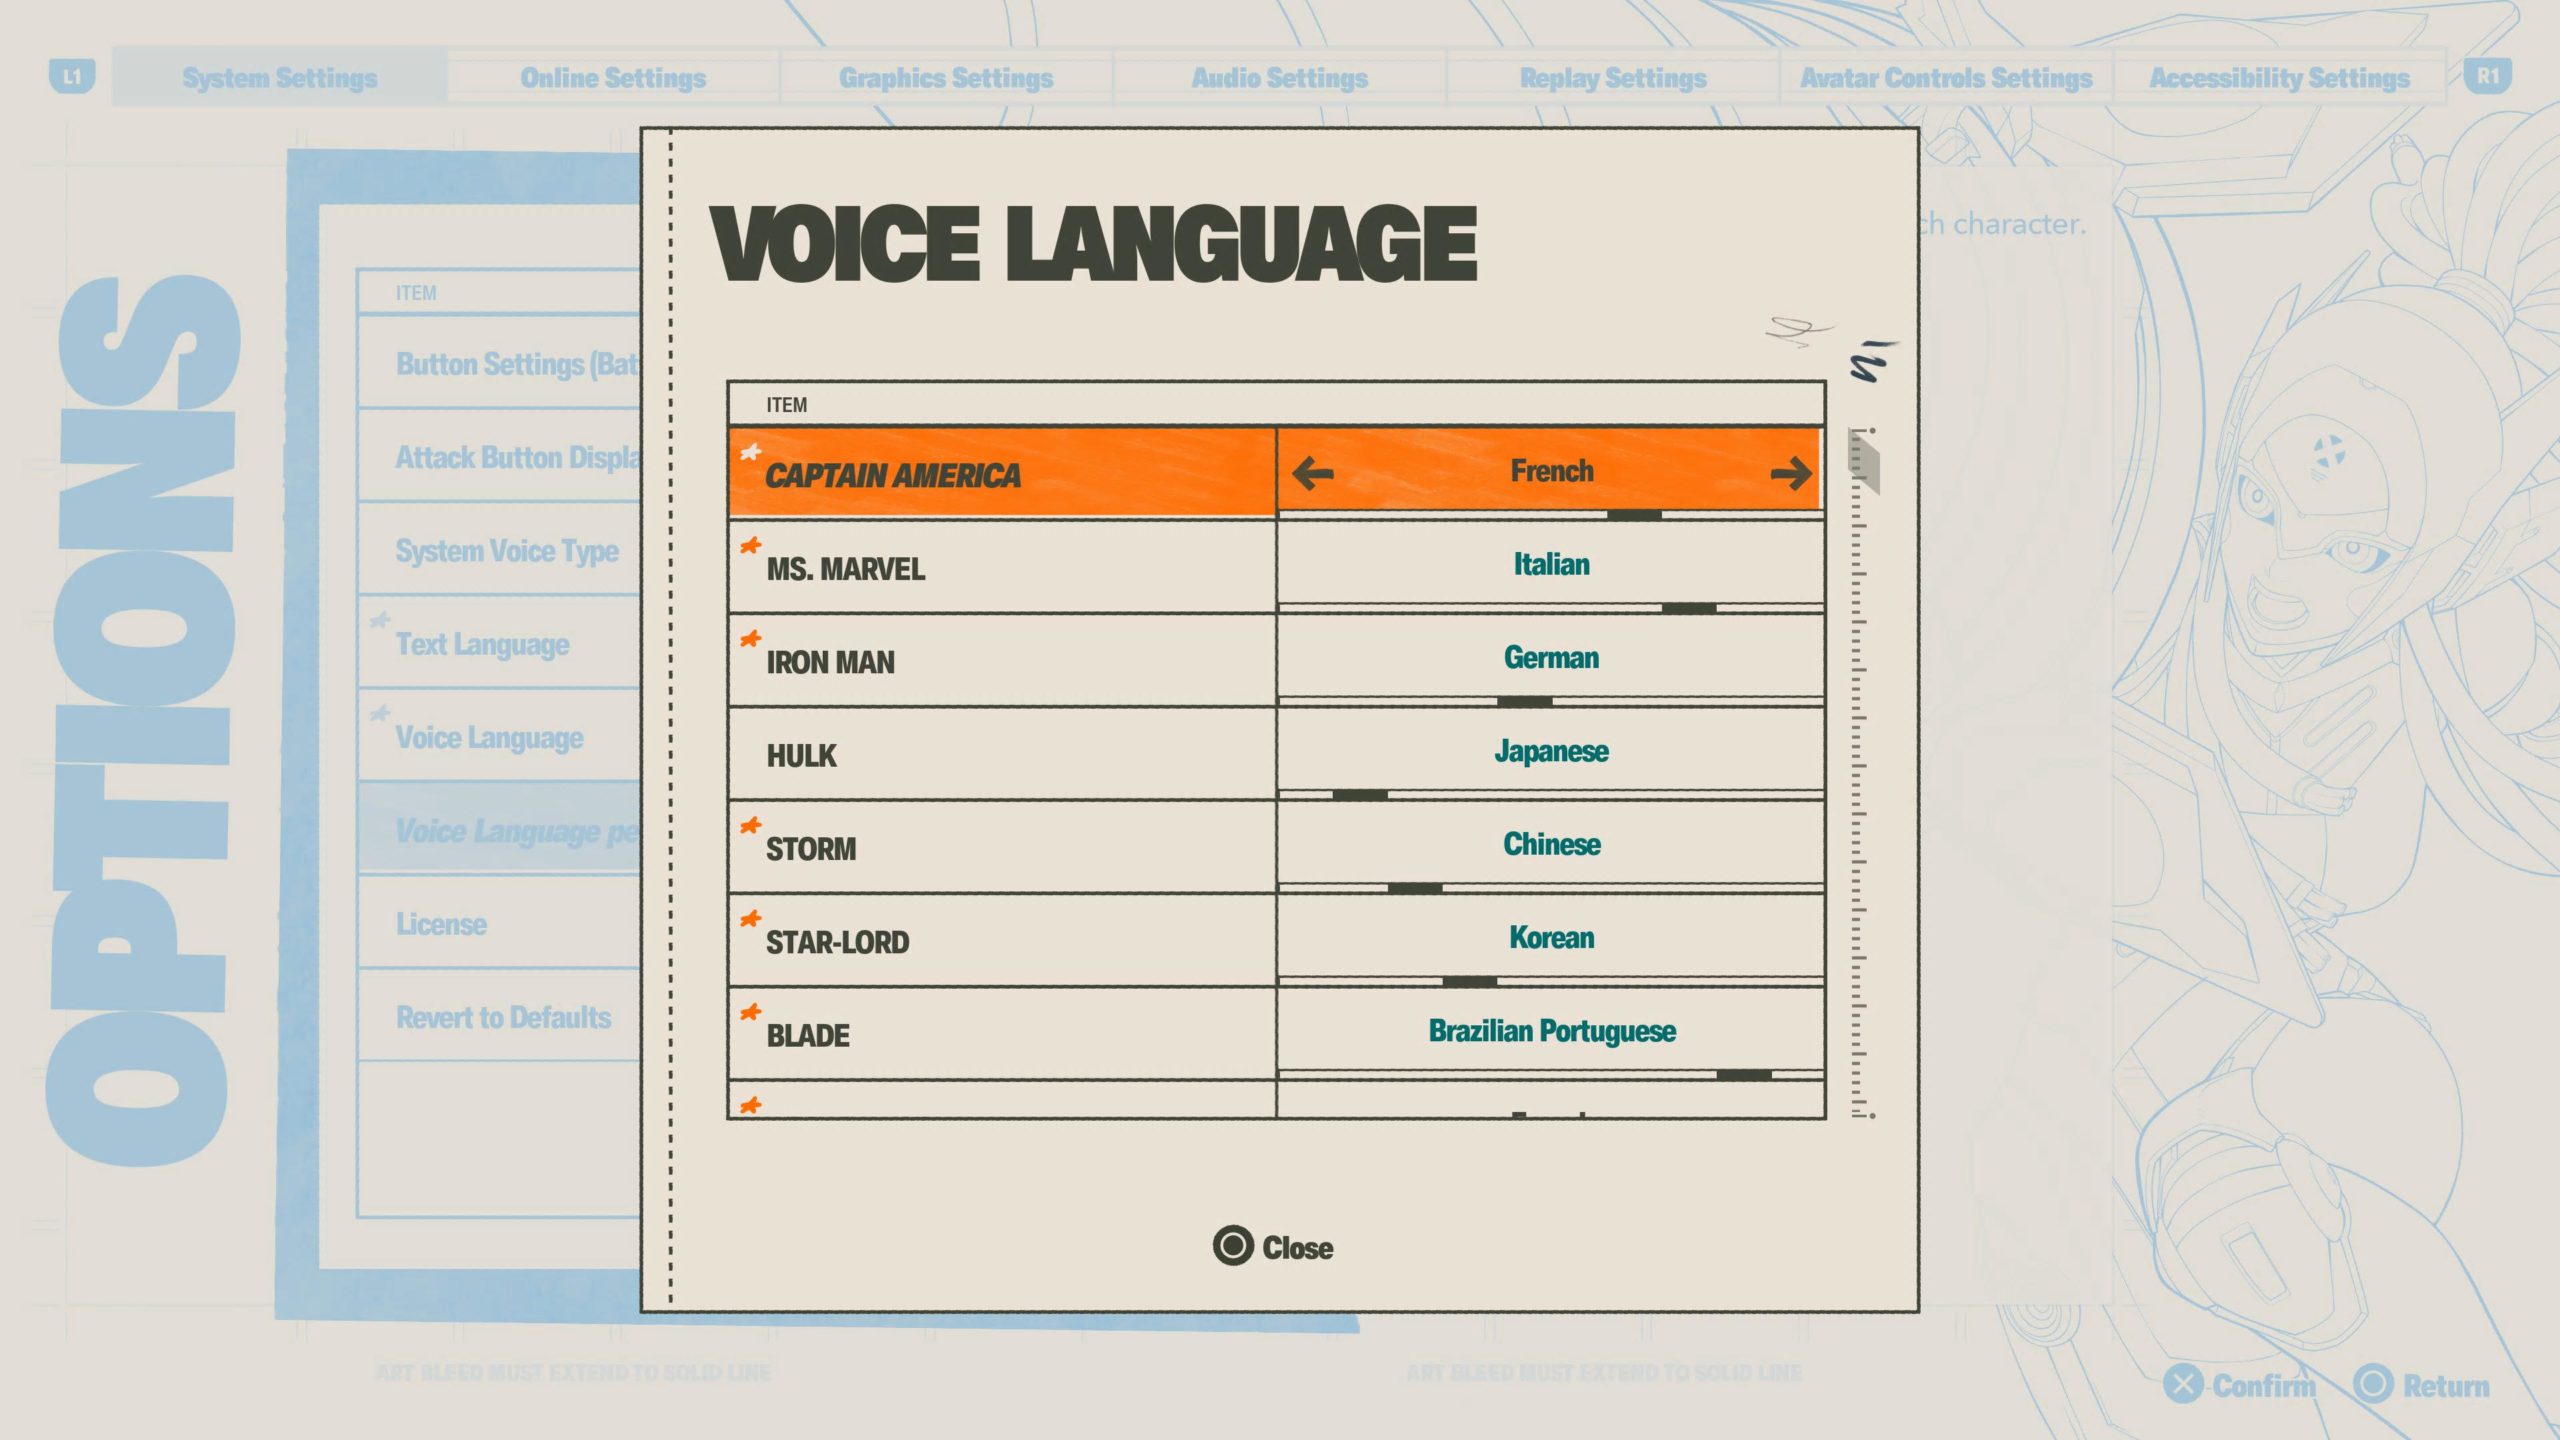Open the Avatar Controls Settings tab
Image resolution: width=2560 pixels, height=1440 pixels.
point(1946,77)
